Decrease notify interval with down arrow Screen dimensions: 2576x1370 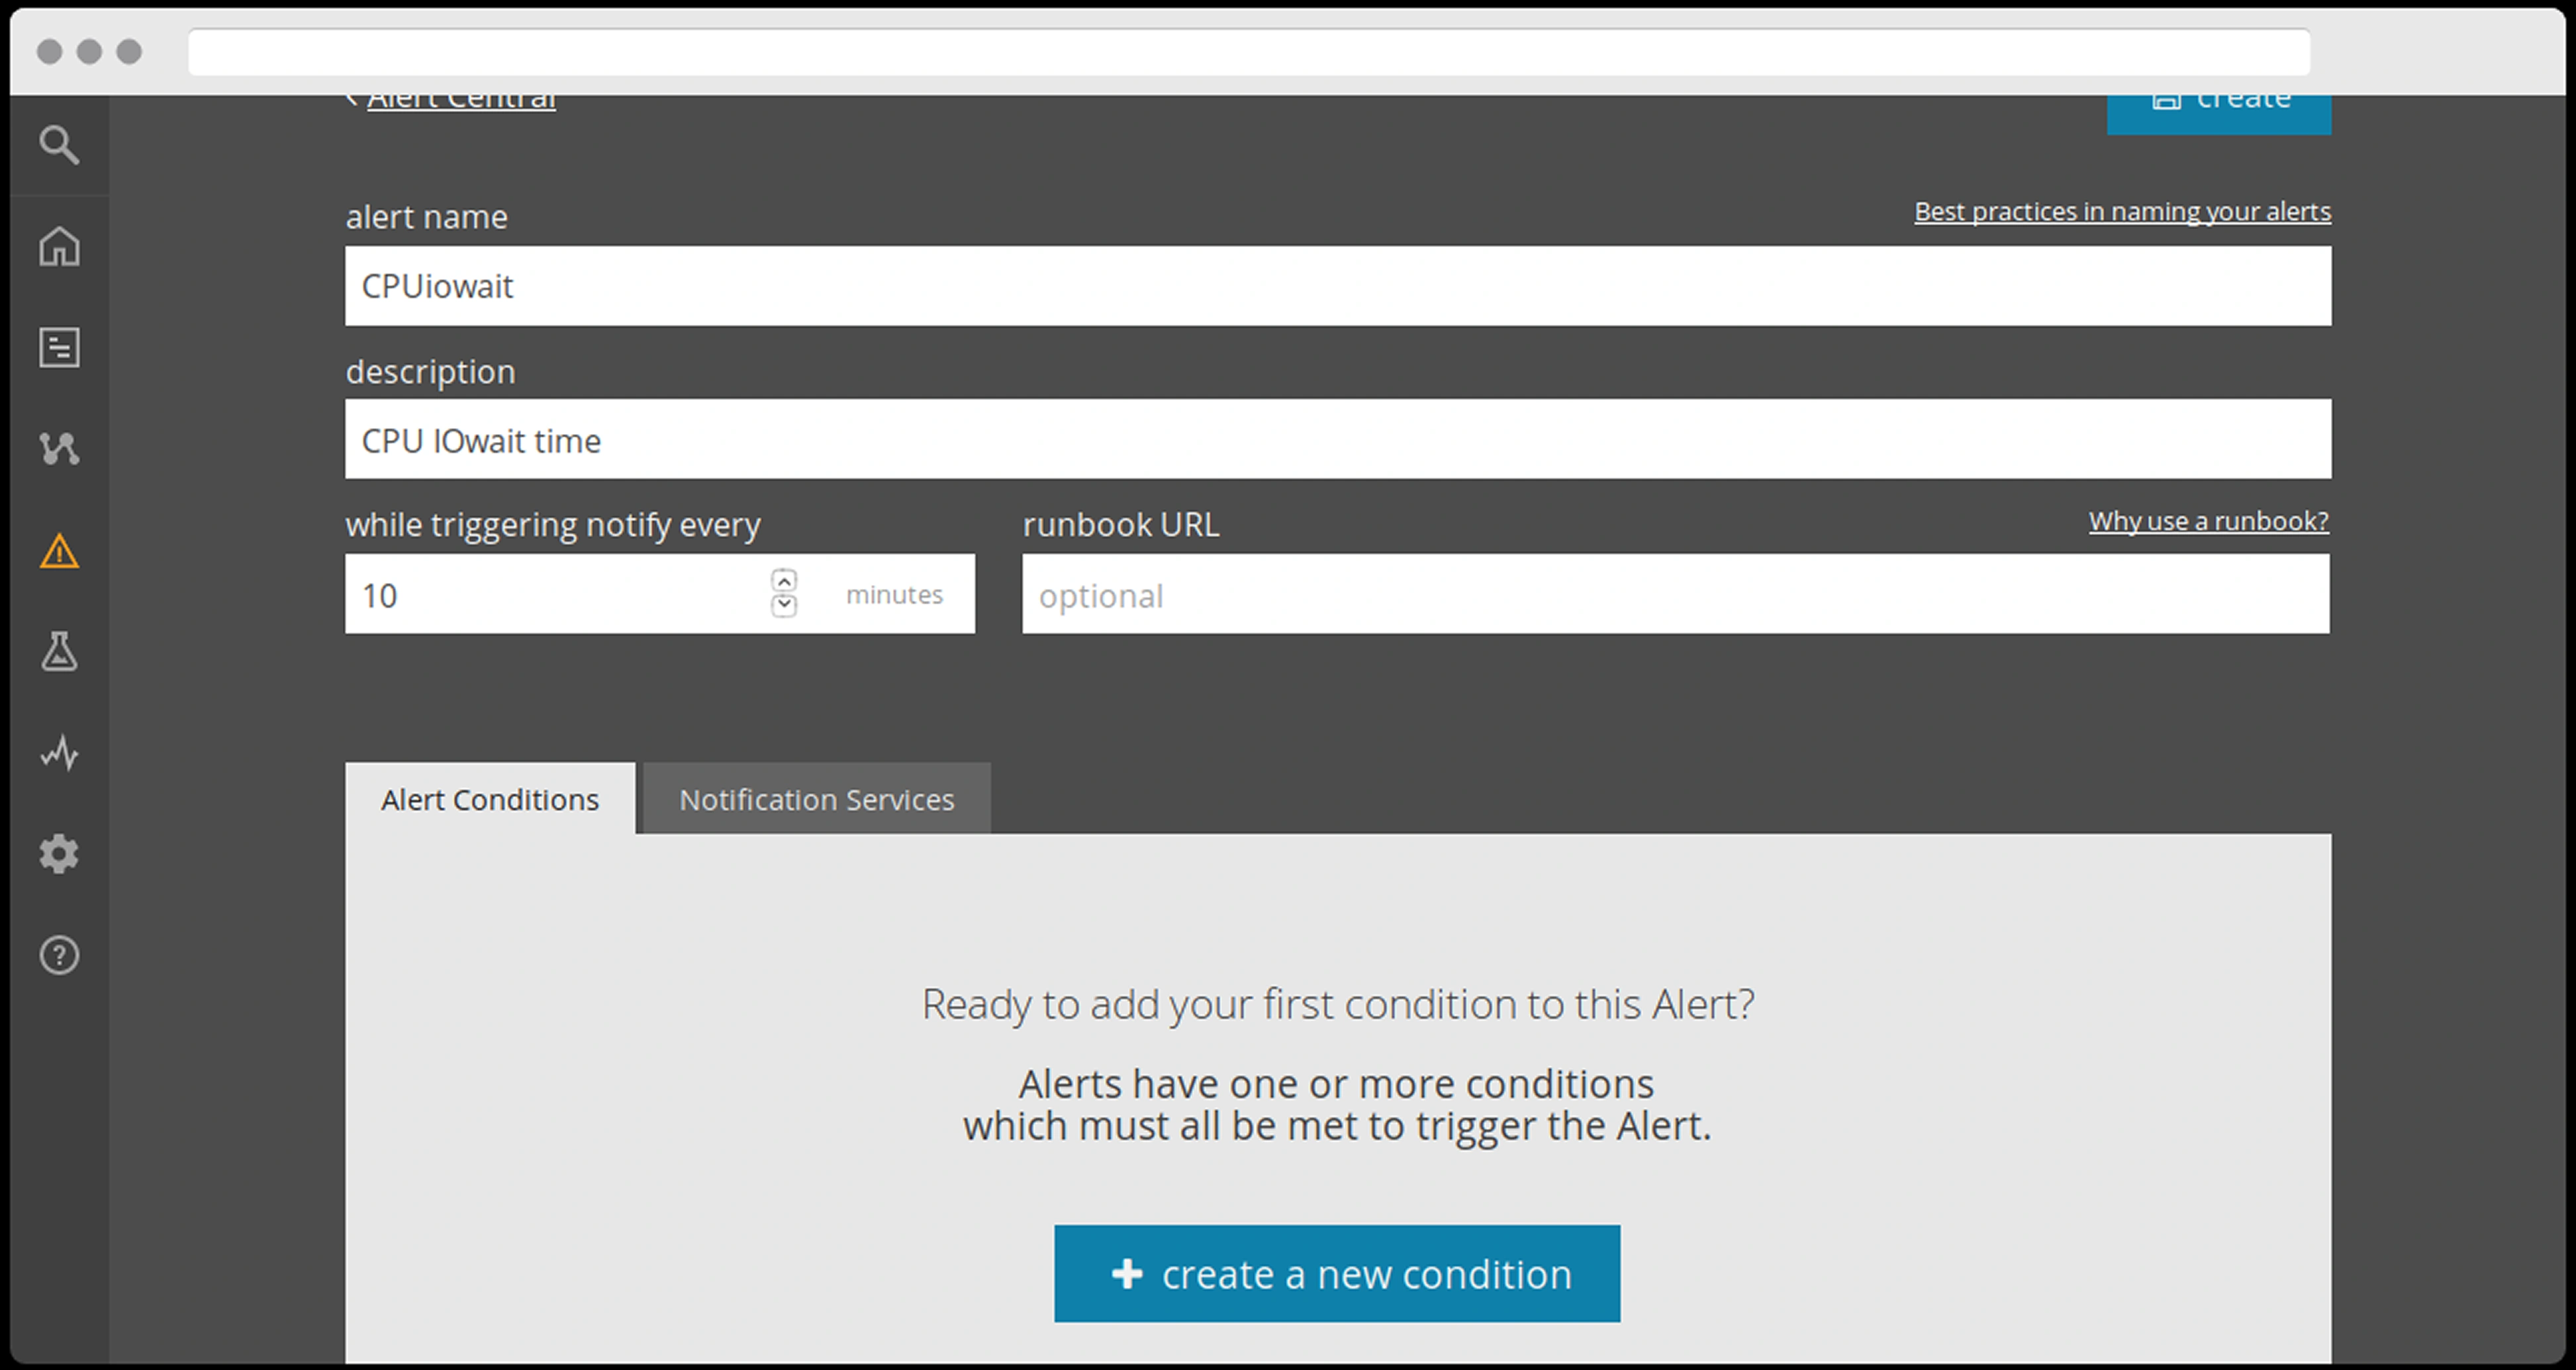point(784,605)
